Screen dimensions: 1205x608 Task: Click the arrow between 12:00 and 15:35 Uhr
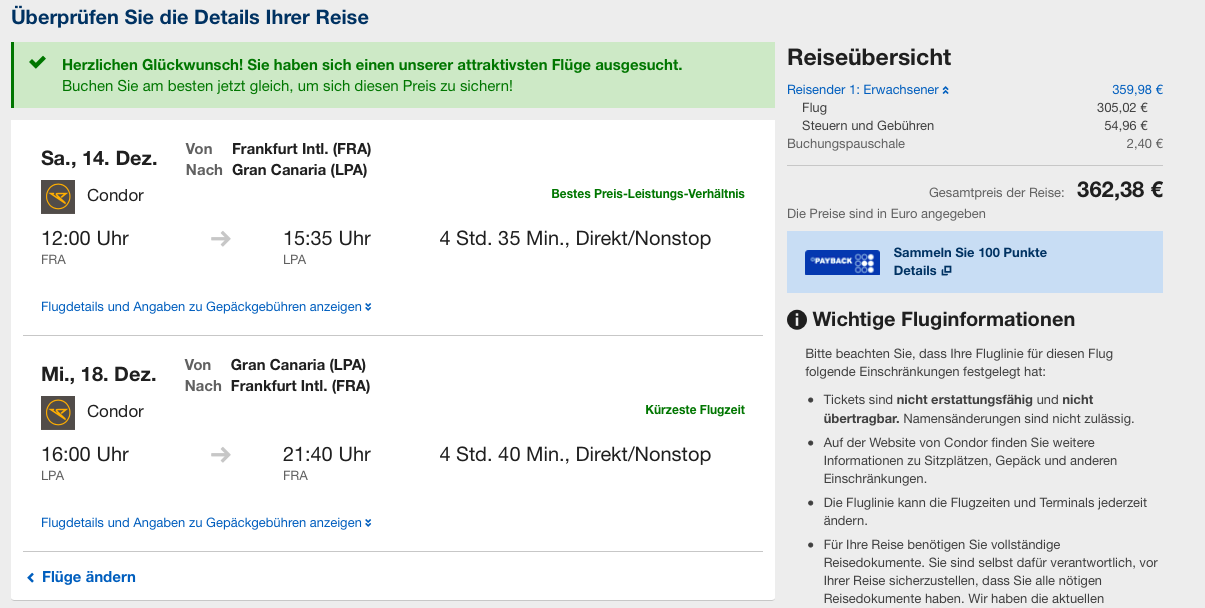pyautogui.click(x=221, y=239)
